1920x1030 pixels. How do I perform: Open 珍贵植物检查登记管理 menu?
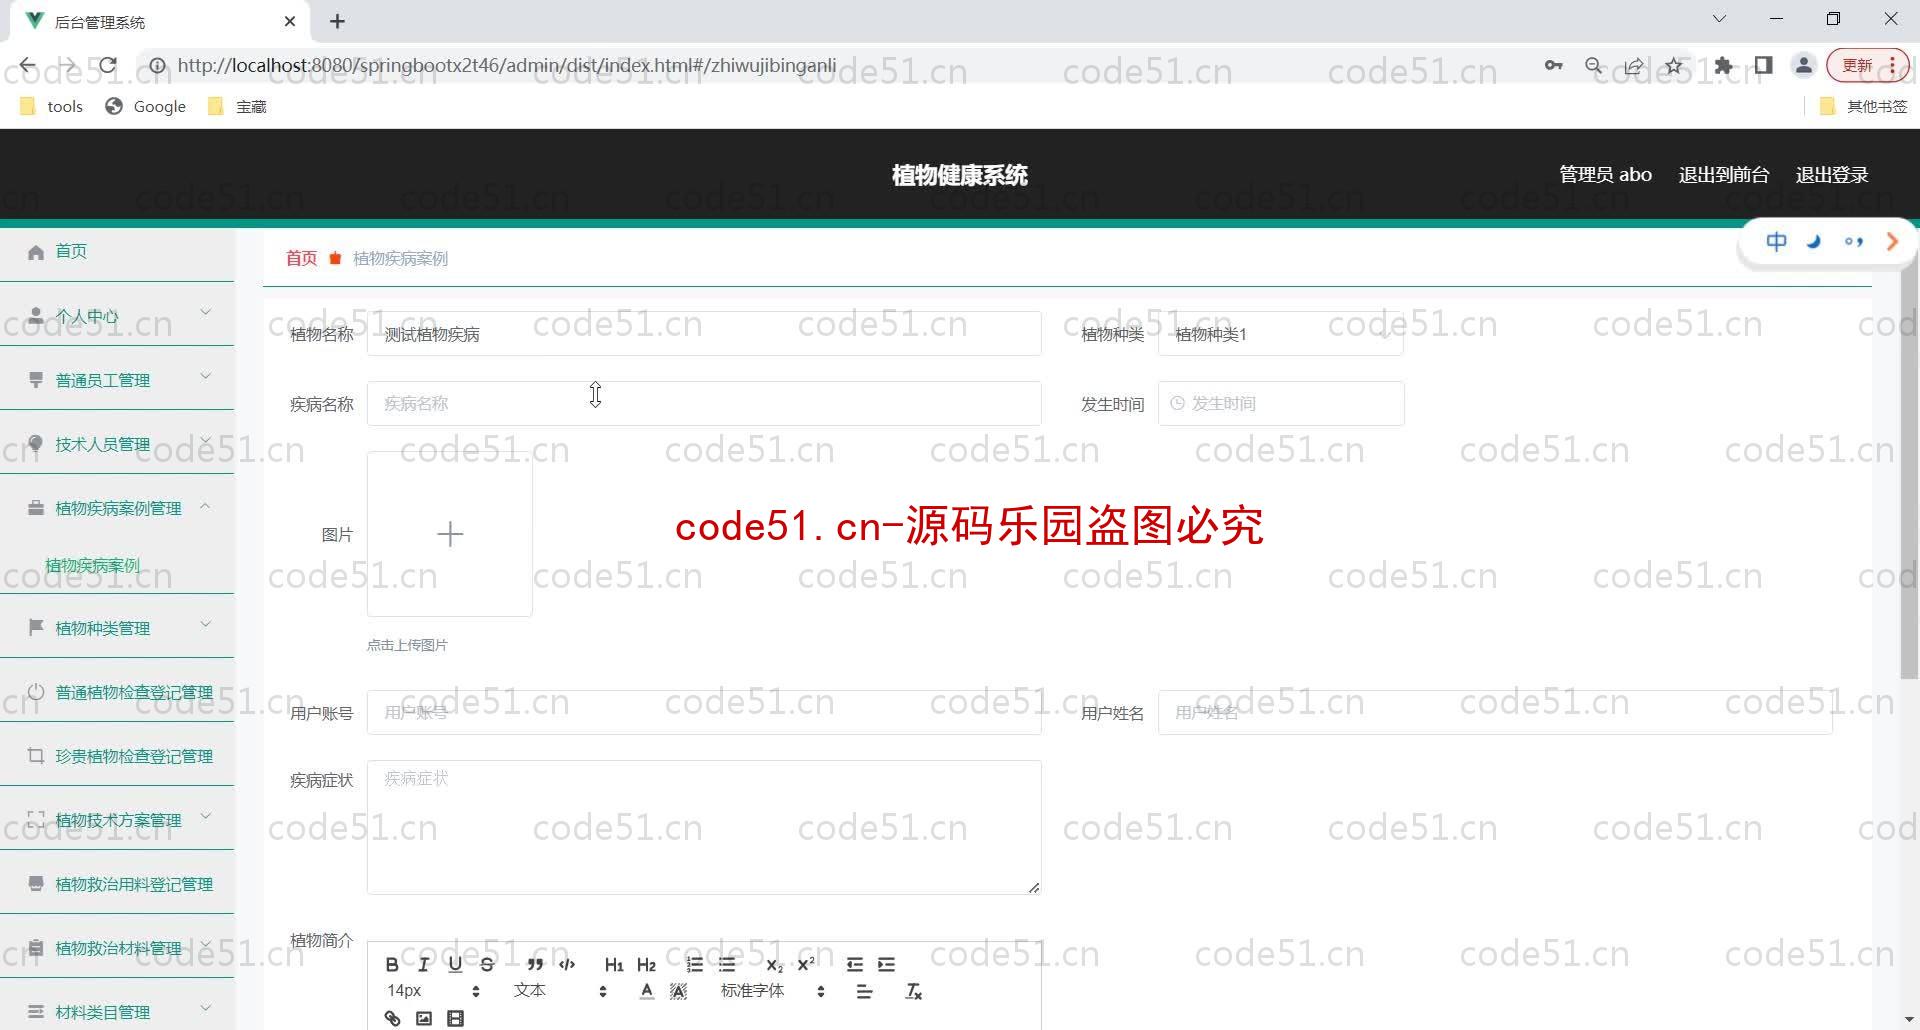tap(117, 756)
